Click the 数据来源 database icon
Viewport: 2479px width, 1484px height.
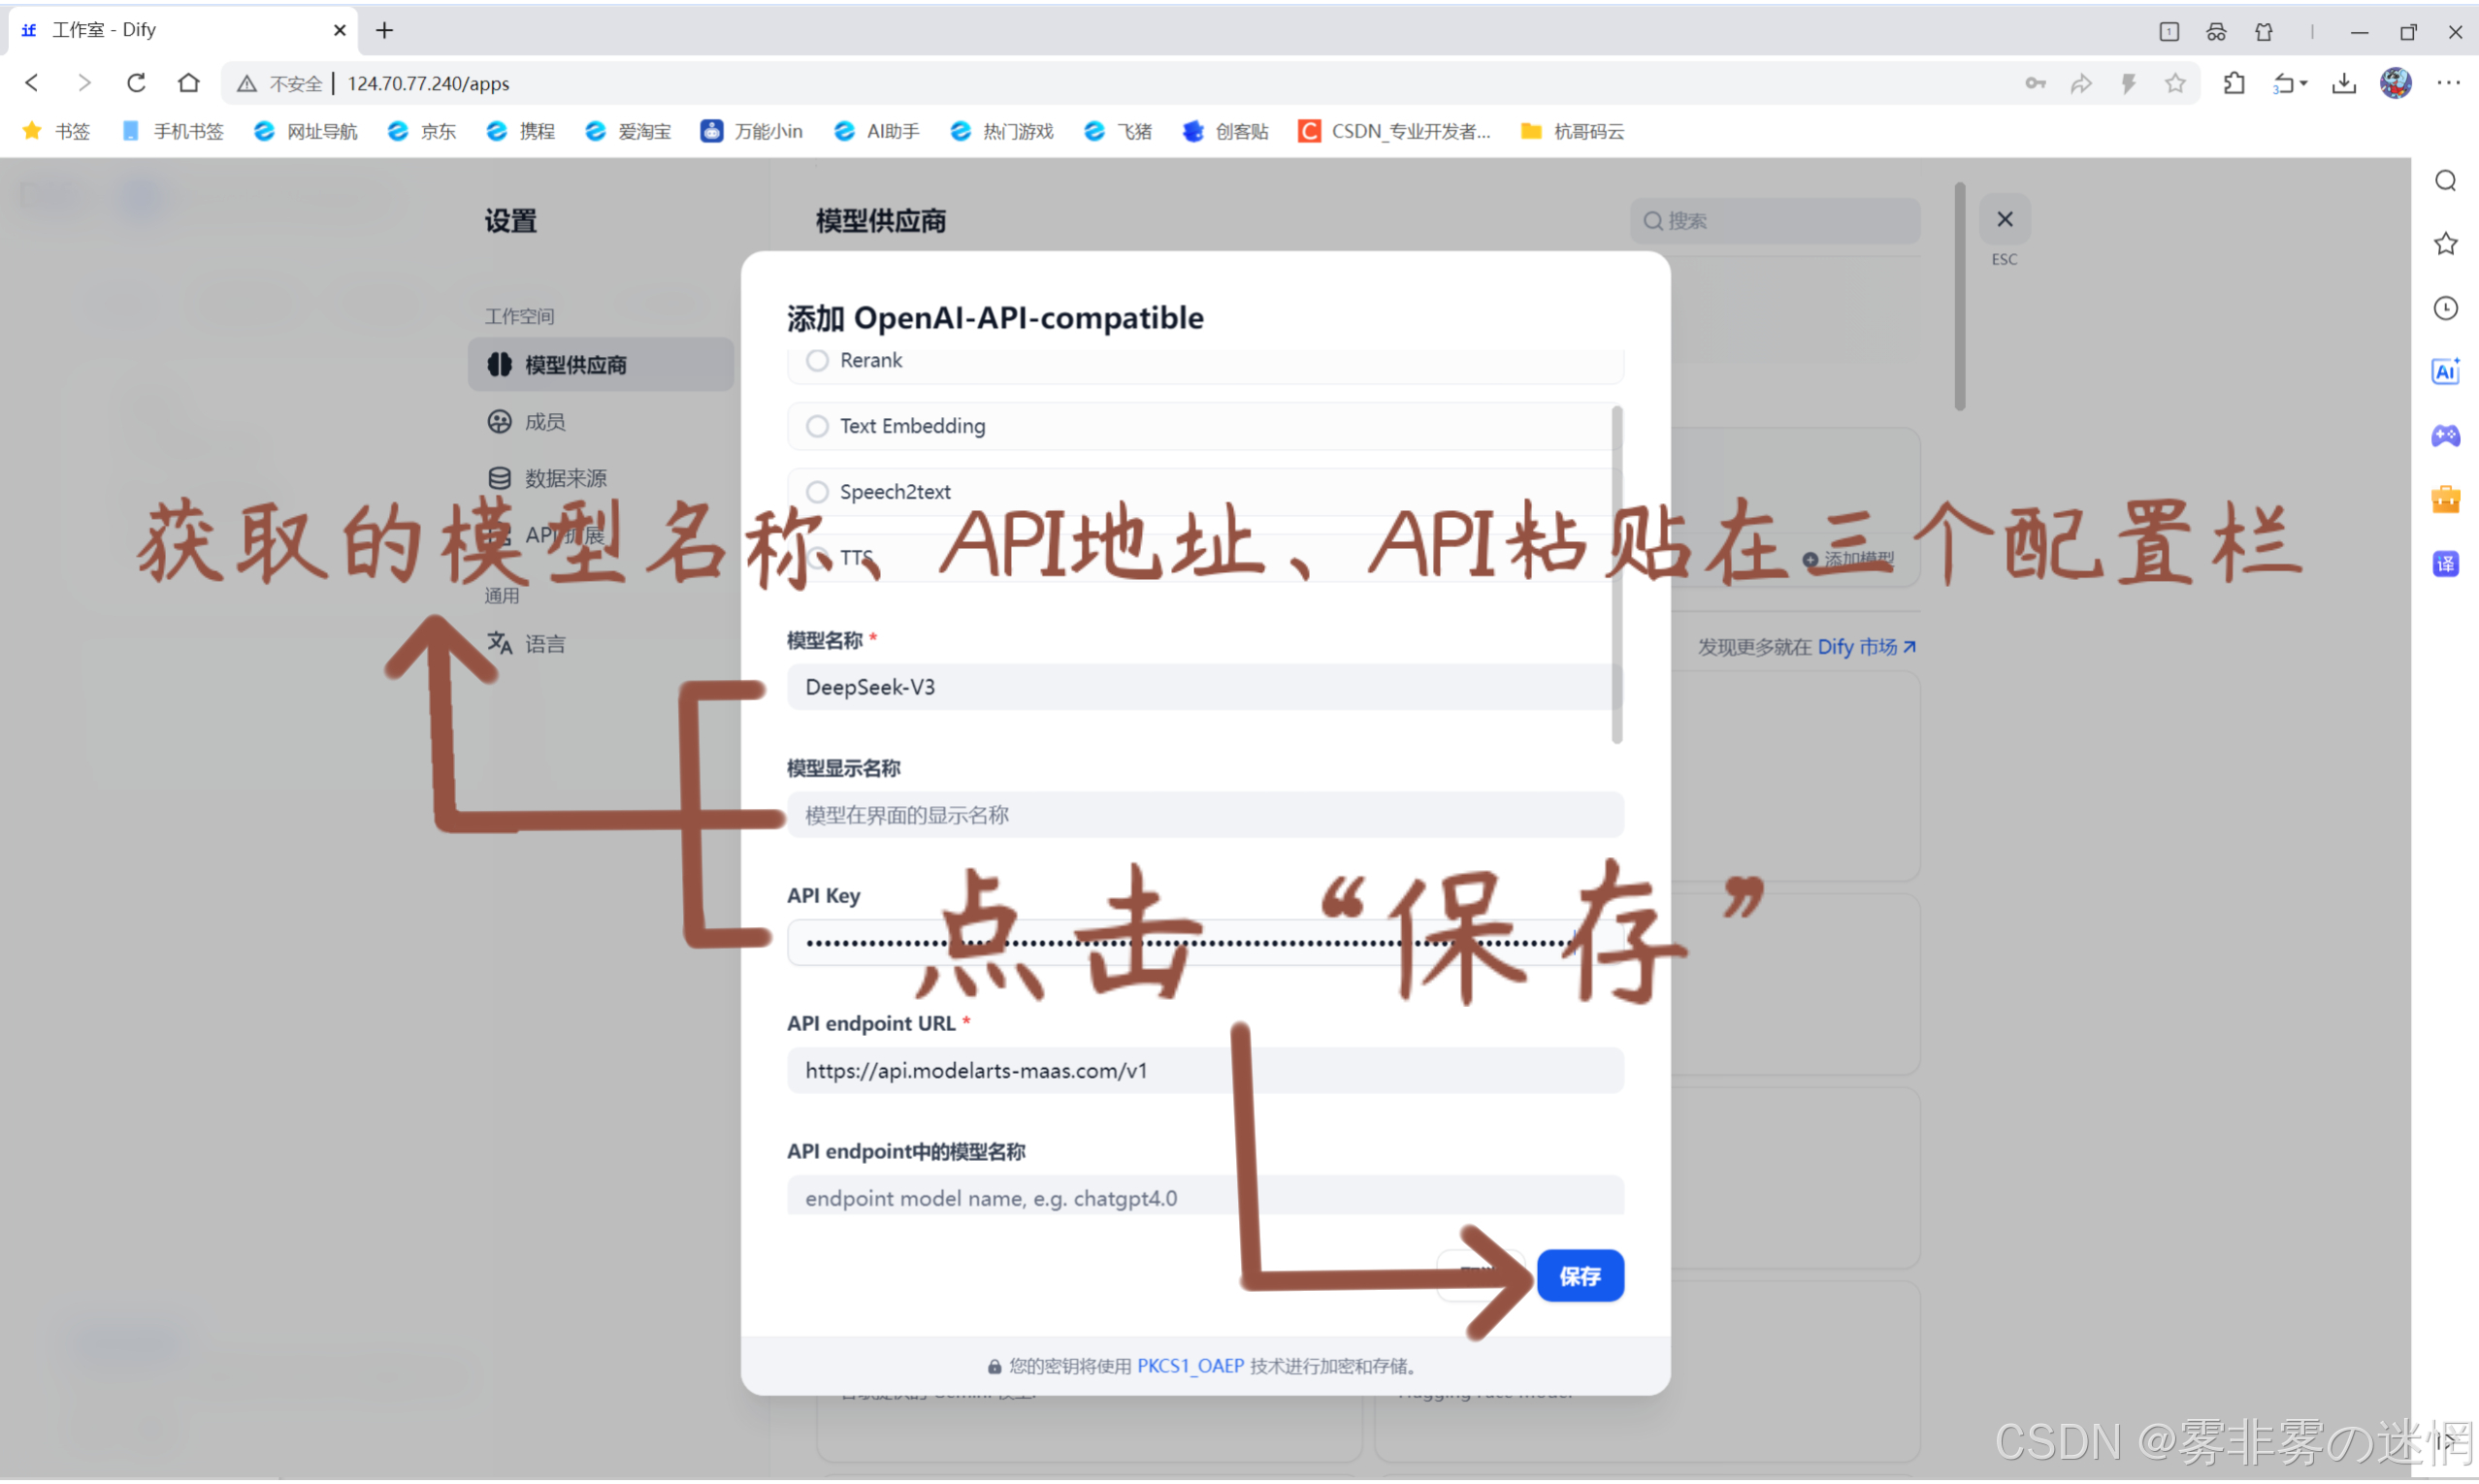[499, 478]
